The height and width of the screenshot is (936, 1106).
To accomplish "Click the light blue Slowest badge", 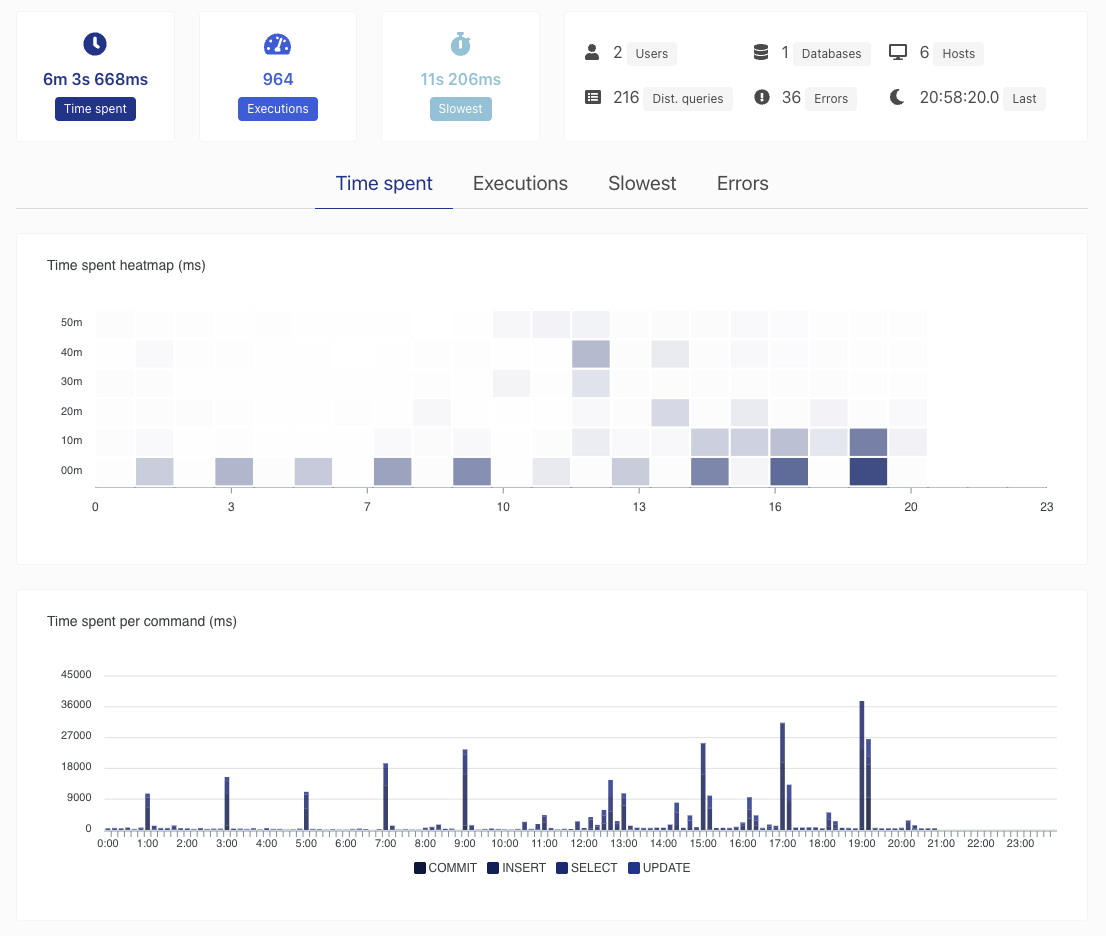I will tap(461, 109).
